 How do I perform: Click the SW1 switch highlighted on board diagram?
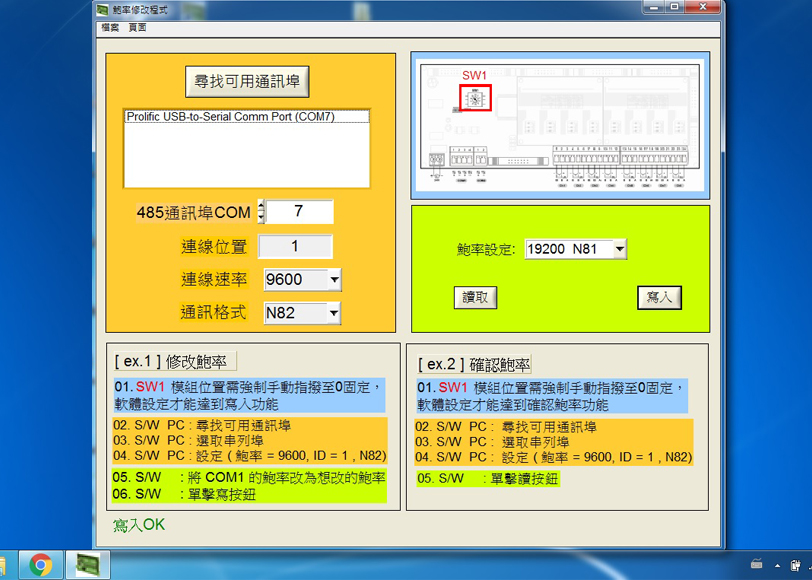(476, 98)
